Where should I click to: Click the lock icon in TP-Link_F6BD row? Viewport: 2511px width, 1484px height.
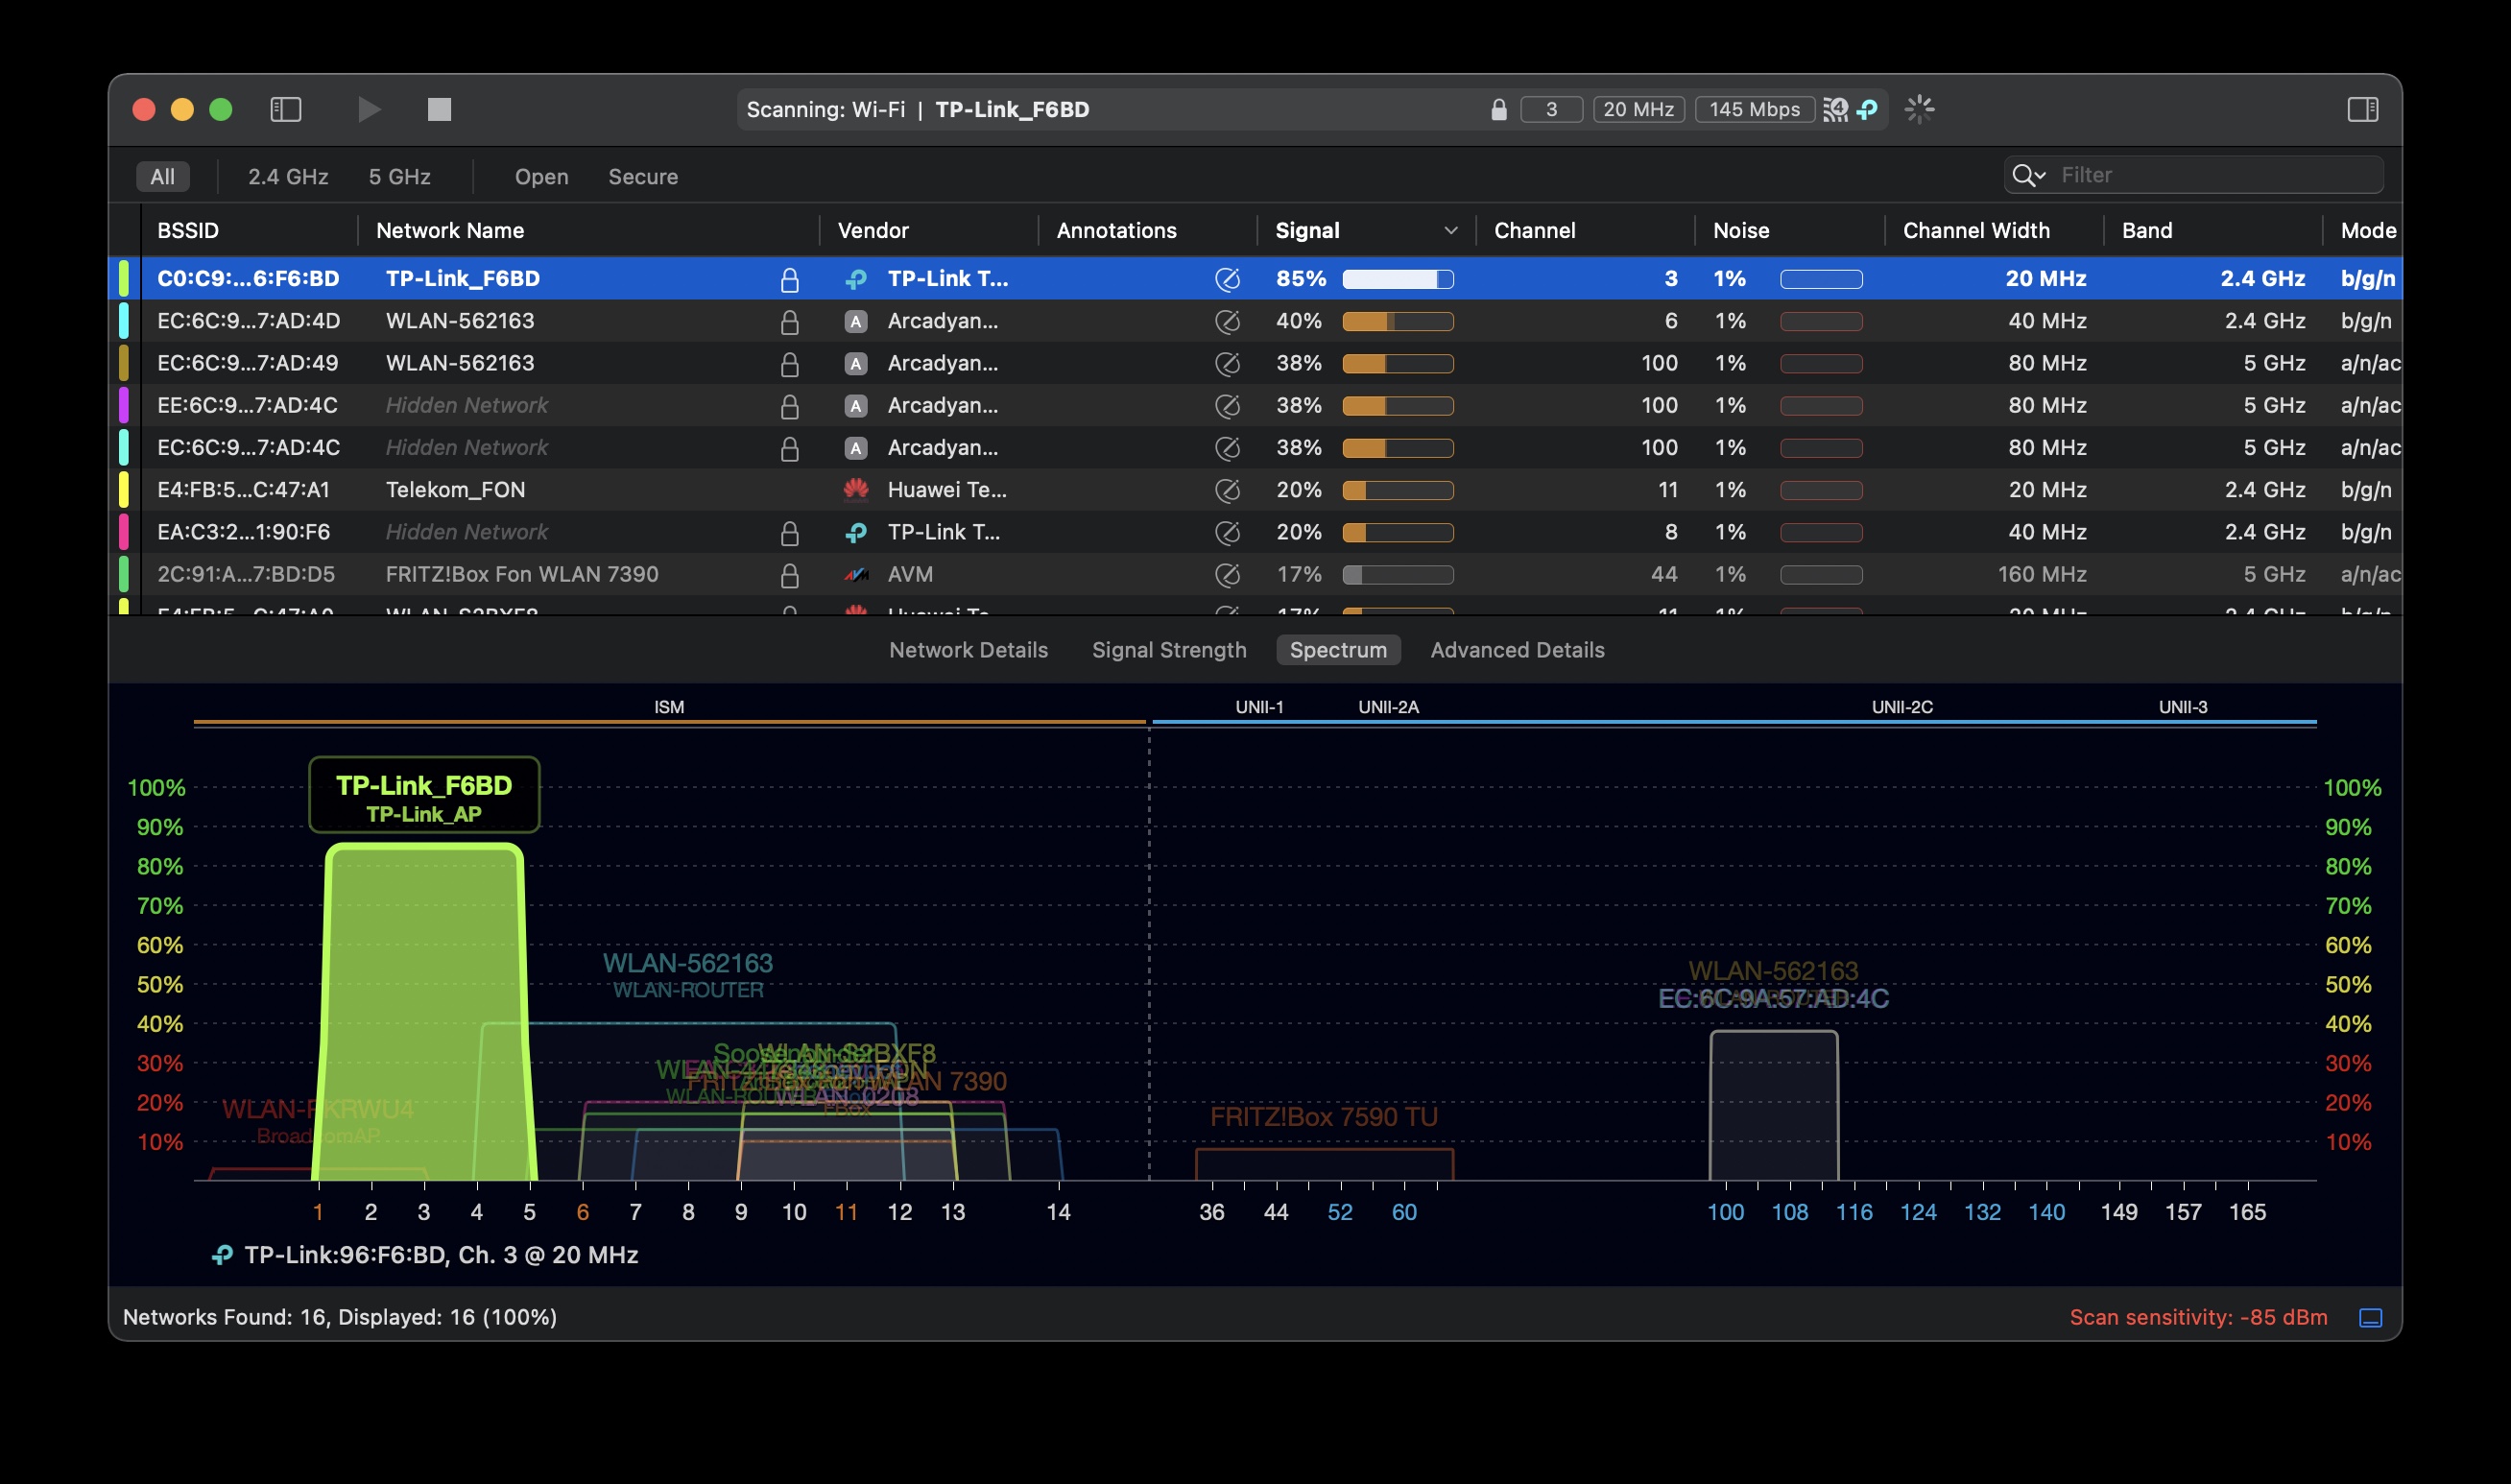pos(789,279)
